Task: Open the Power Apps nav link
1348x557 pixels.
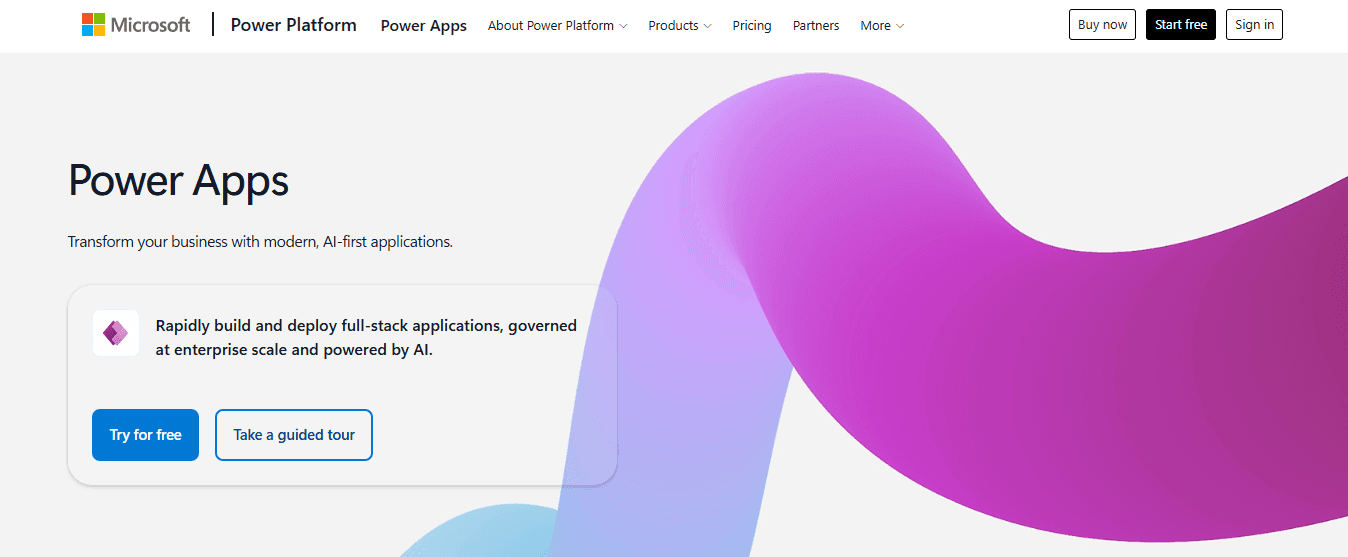Action: click(424, 26)
